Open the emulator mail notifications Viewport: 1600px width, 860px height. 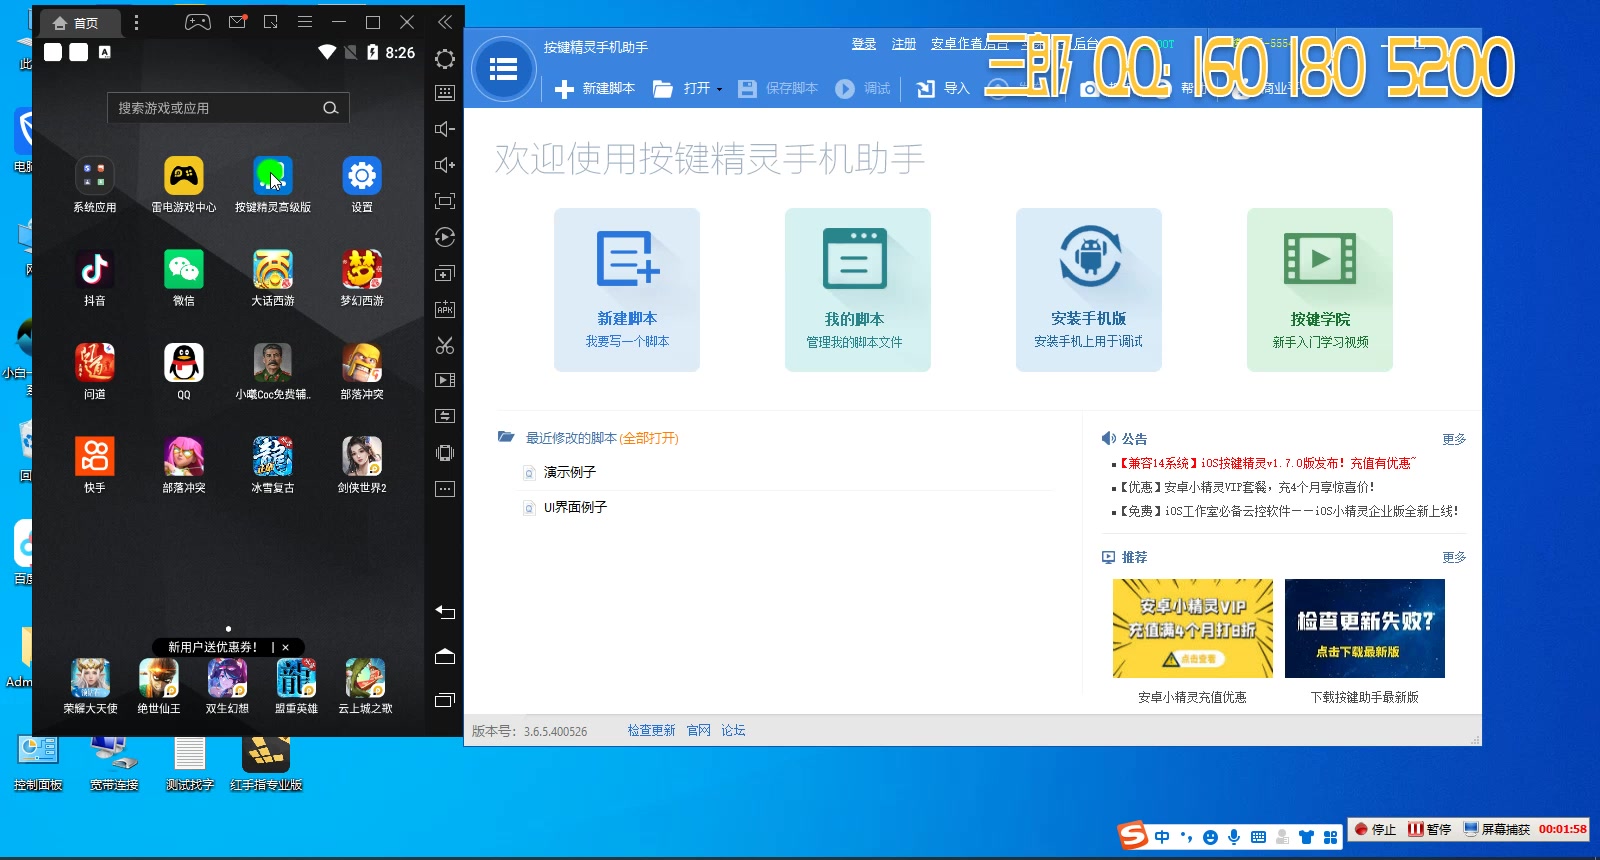[237, 22]
